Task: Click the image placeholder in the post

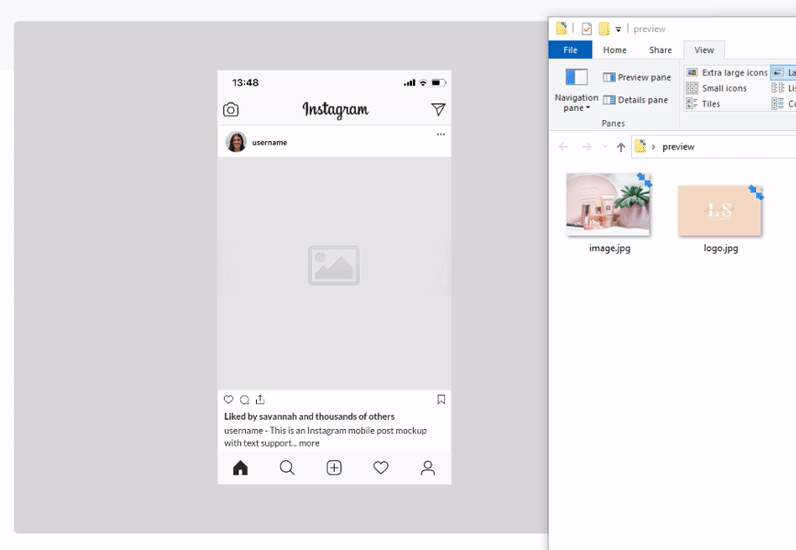Action: 334,265
